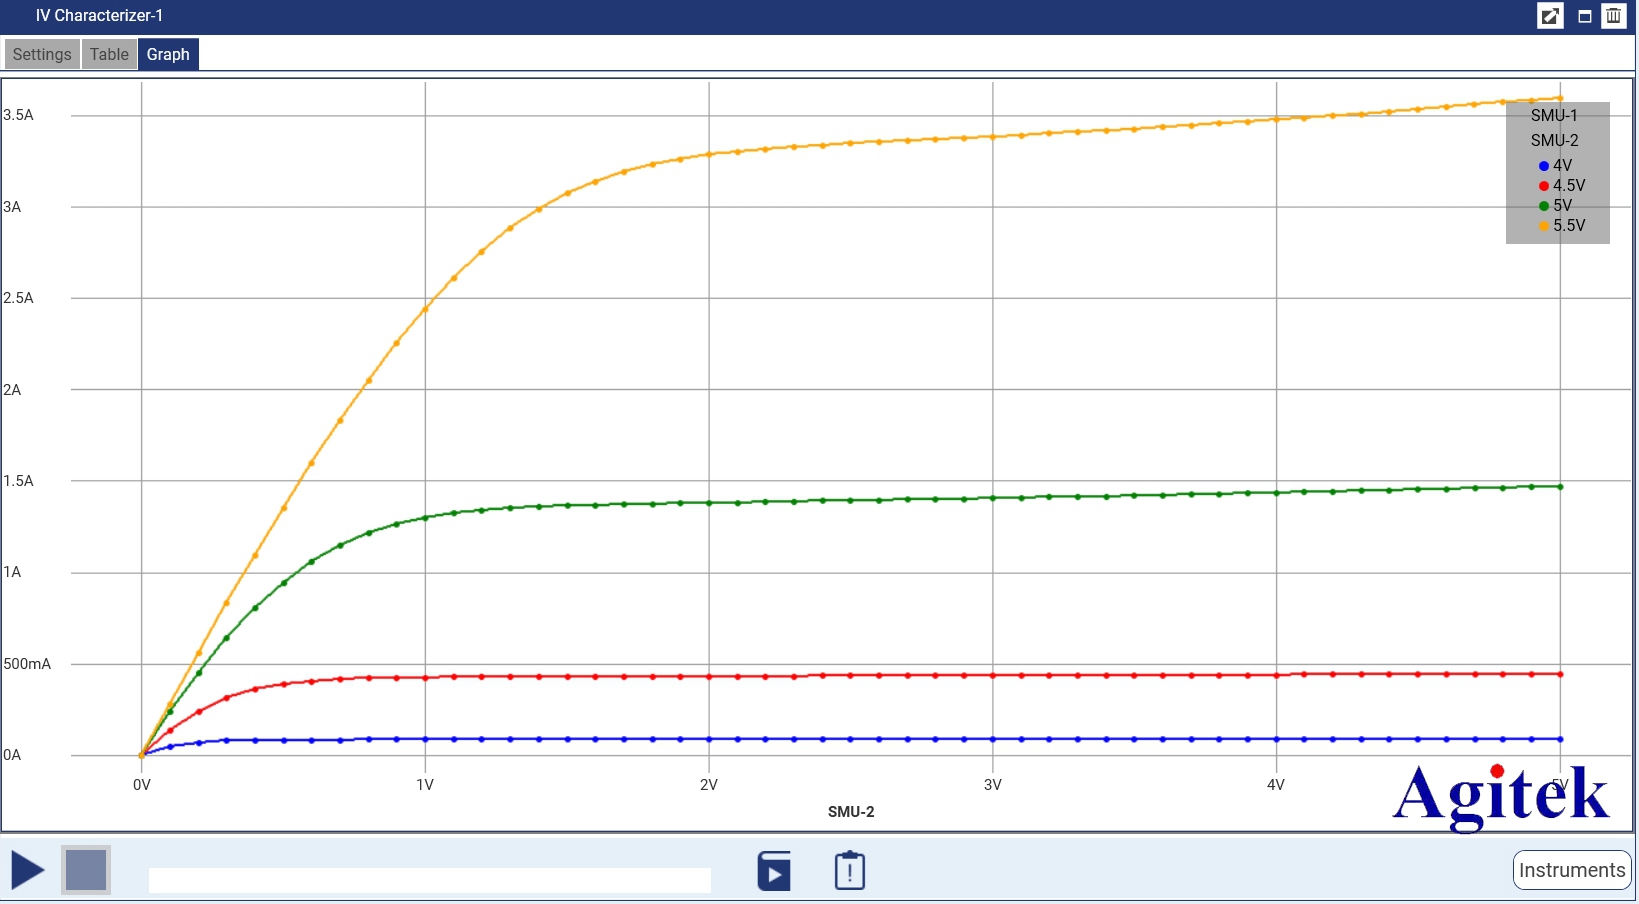Open the clipboard alert report icon
Screen dimensions: 1639x904
tap(849, 871)
